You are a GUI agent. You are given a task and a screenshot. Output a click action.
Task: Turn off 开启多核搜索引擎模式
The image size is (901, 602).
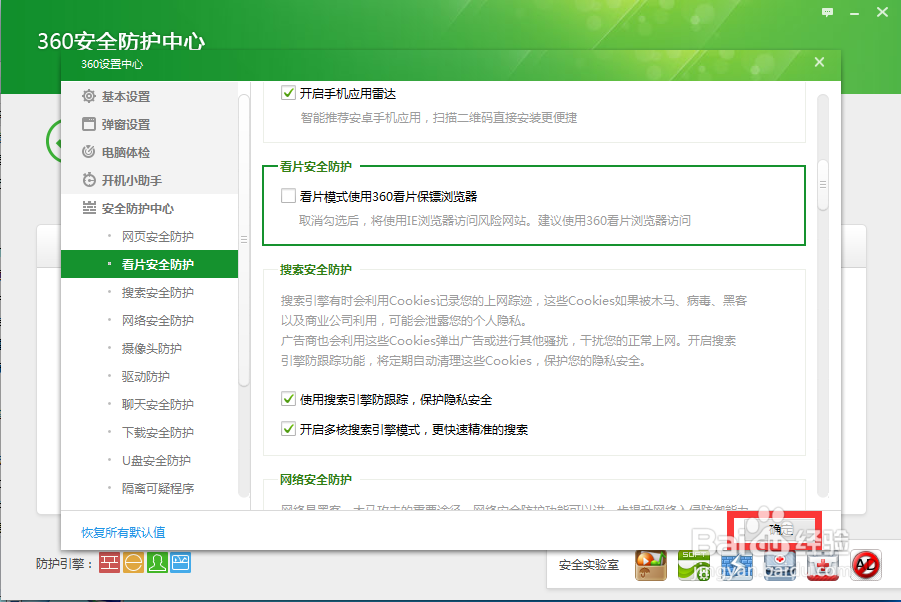pos(287,428)
